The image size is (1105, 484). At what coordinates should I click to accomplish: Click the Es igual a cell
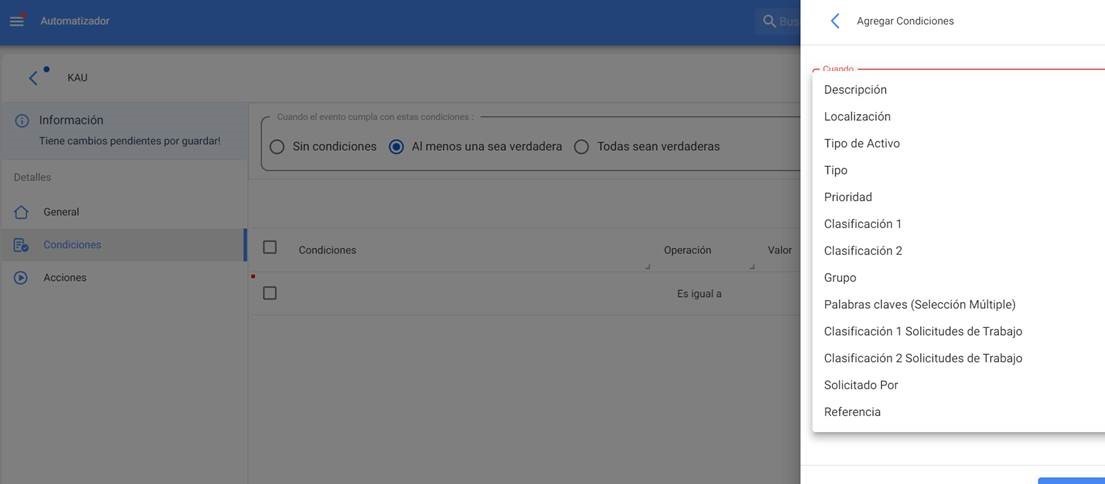[x=699, y=294]
